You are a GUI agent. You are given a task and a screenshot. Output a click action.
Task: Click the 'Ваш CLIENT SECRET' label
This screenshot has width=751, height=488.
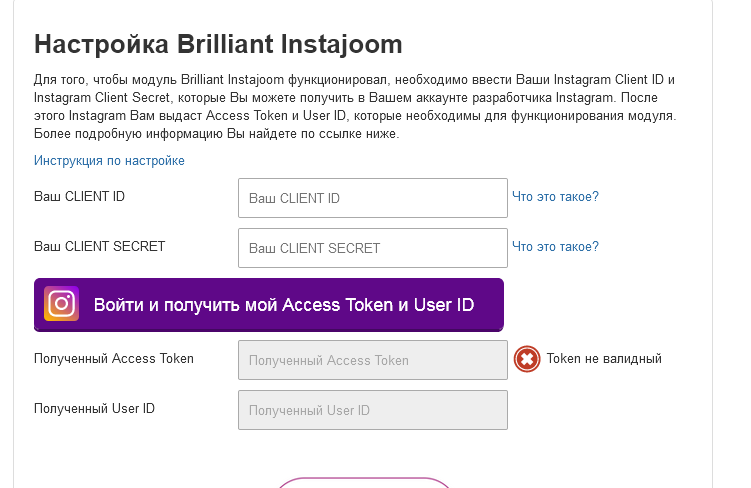[99, 246]
